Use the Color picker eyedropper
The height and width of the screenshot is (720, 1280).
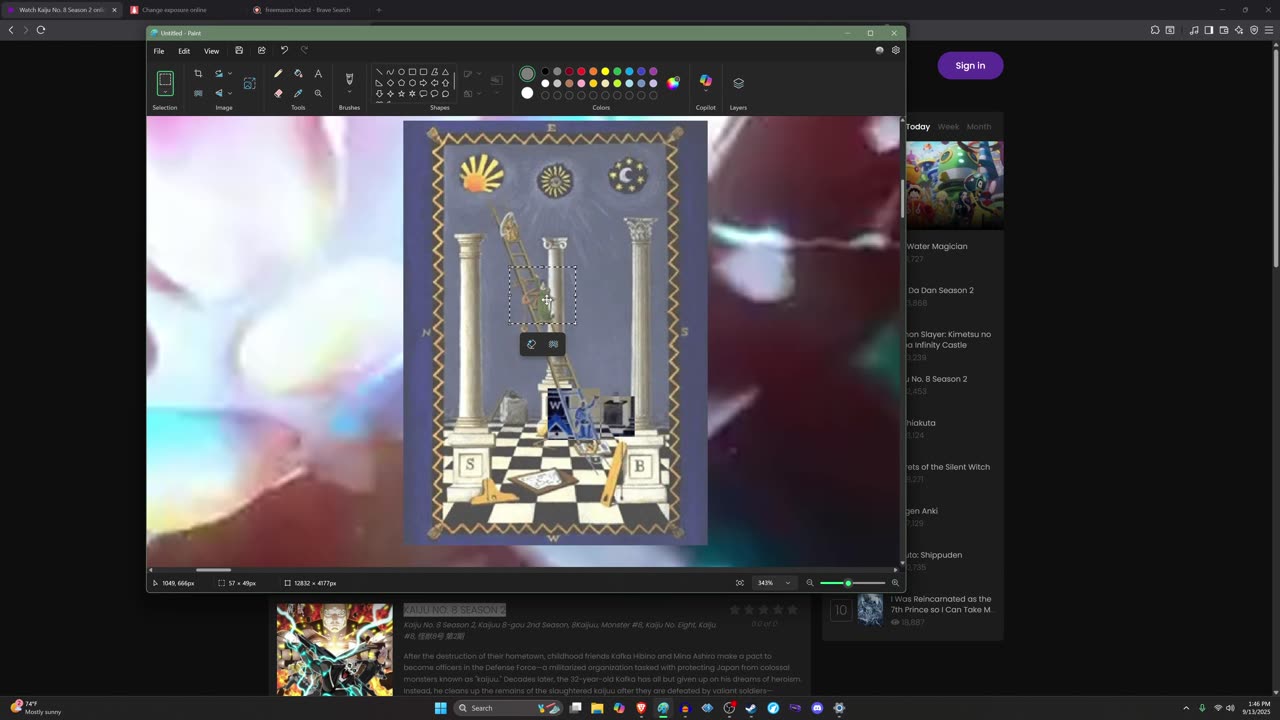[x=298, y=93]
